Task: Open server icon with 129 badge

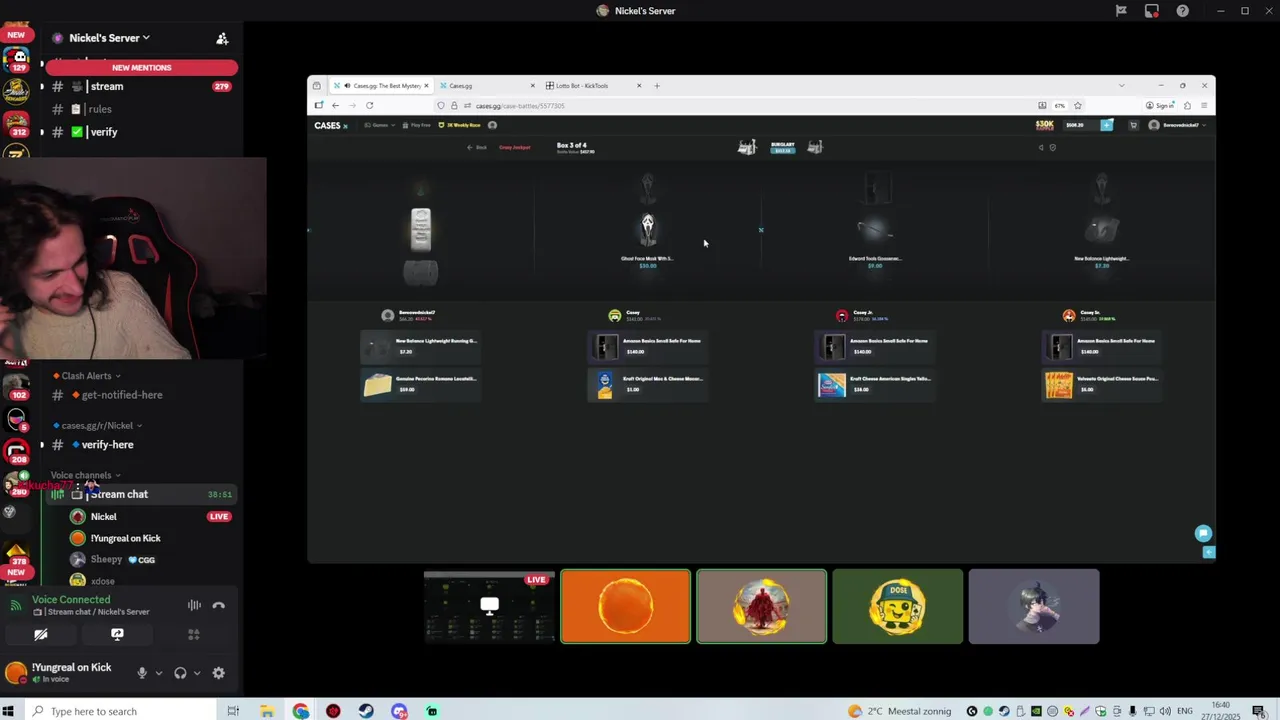Action: (16, 58)
